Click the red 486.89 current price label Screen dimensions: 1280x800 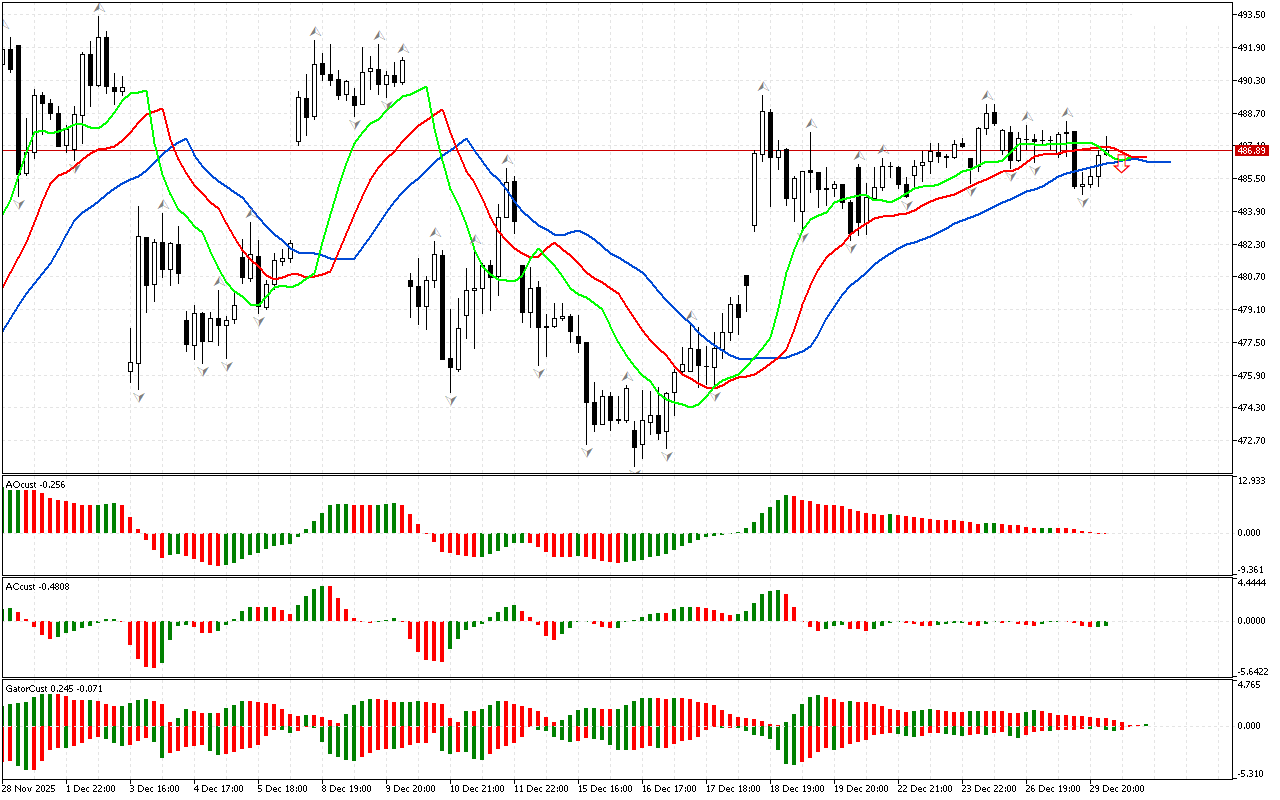1252,150
